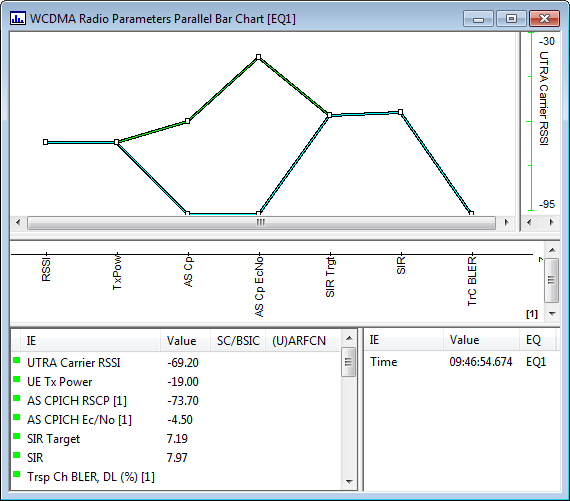570x501 pixels.
Task: Select the AS CPICH Ec/No [1] row
Action: coord(176,420)
